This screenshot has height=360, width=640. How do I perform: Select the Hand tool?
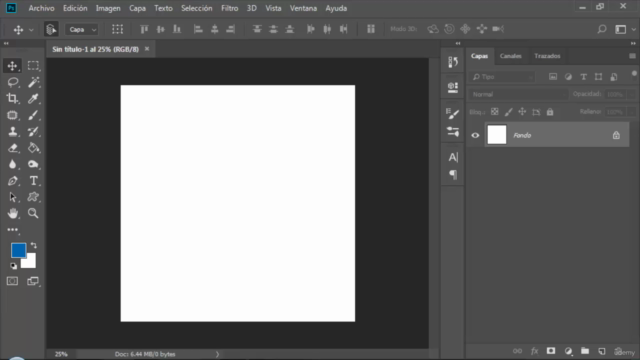(12, 213)
